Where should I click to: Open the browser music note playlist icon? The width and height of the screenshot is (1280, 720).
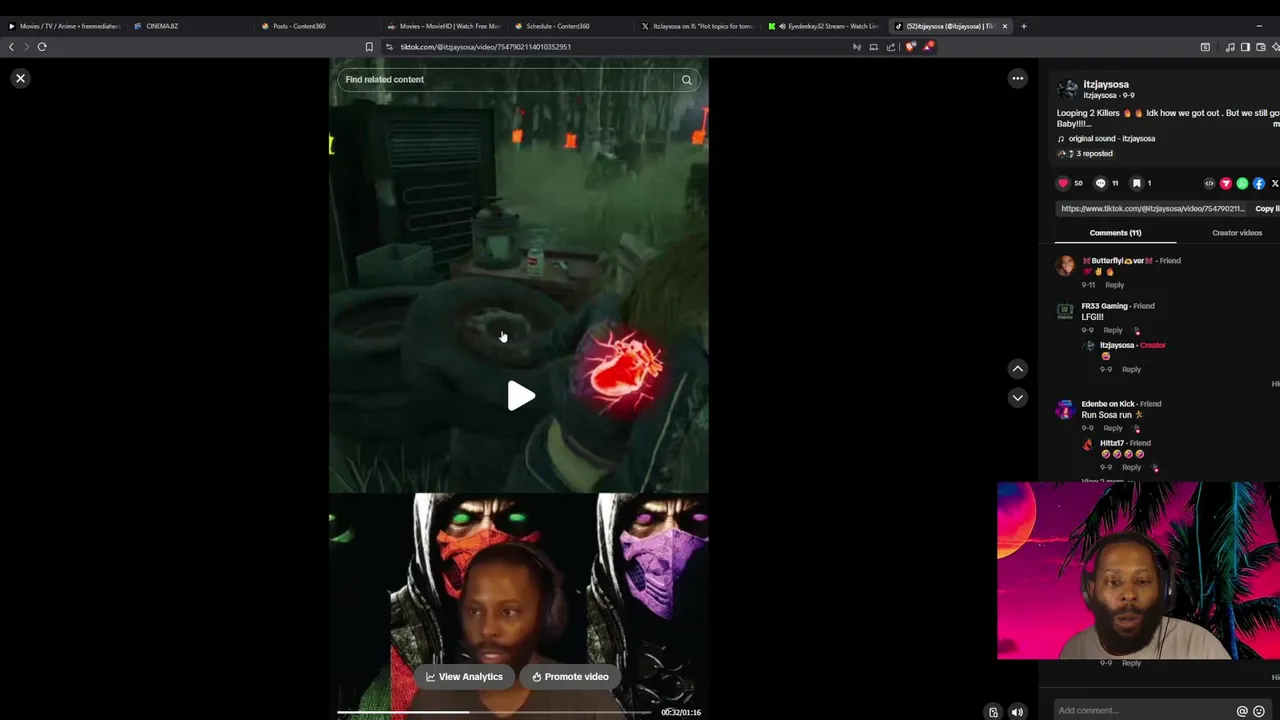point(1229,47)
